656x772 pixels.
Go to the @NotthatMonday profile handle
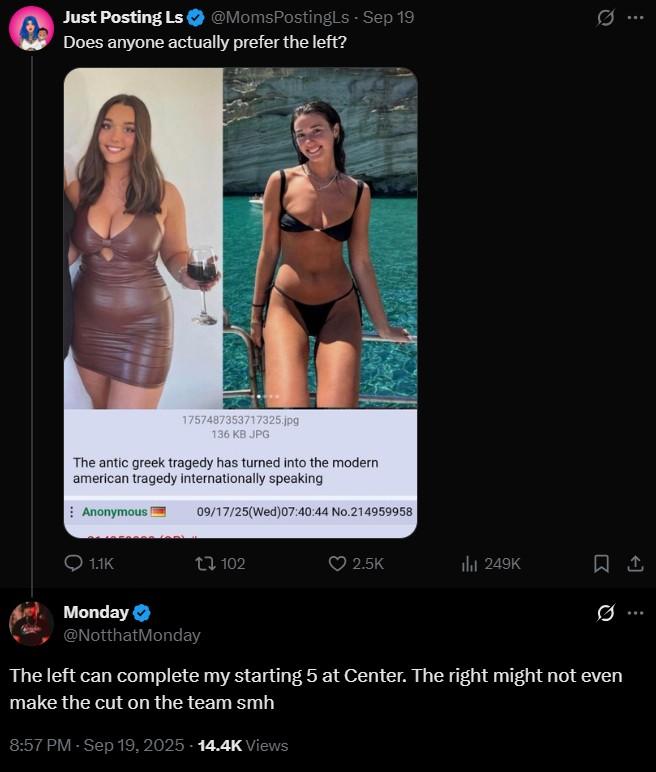132,635
